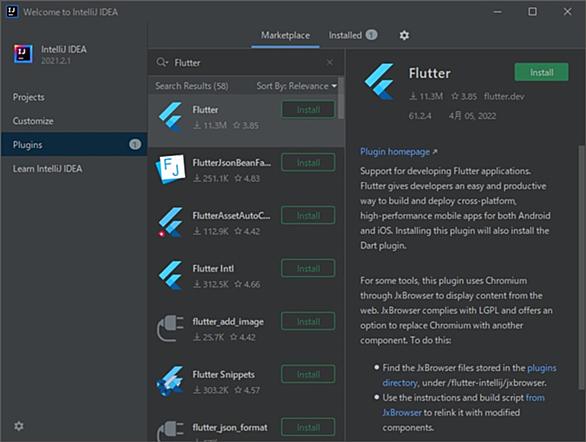Open the Customize section
The width and height of the screenshot is (586, 442).
click(74, 121)
